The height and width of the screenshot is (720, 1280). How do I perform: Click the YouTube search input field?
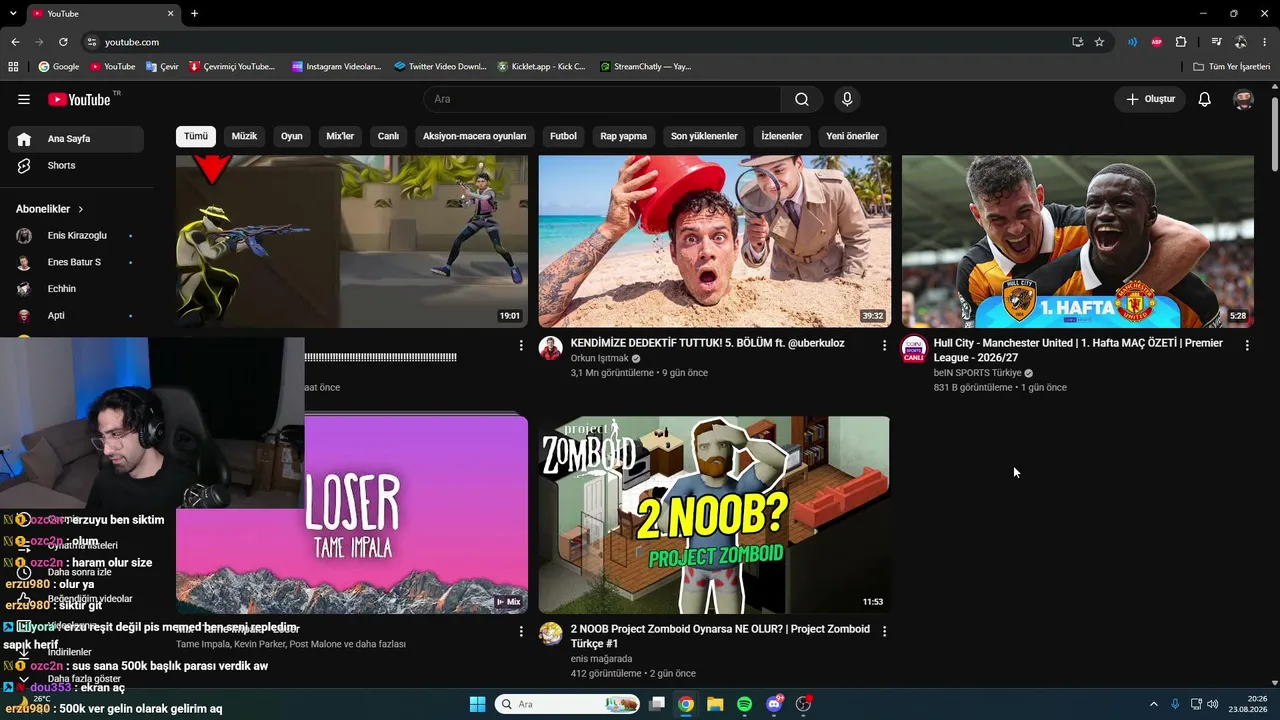pyautogui.click(x=602, y=99)
